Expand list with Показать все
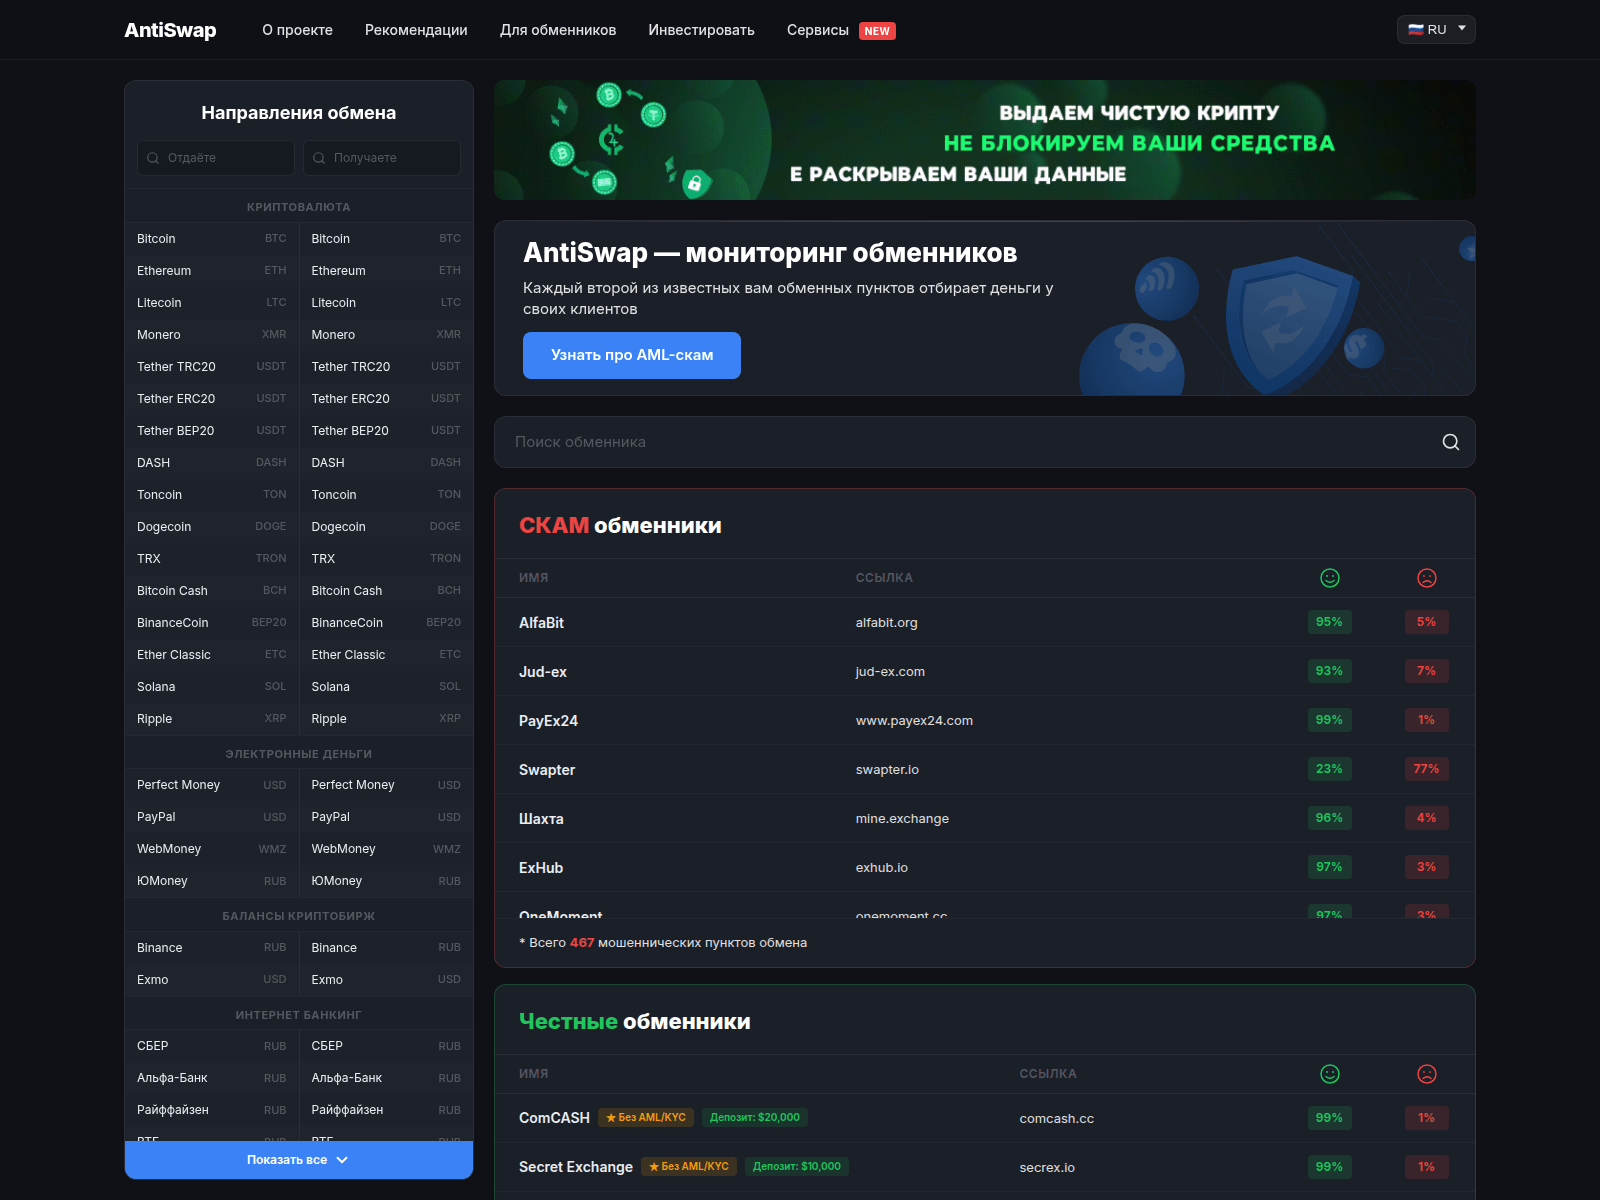The image size is (1600, 1200). [x=299, y=1160]
